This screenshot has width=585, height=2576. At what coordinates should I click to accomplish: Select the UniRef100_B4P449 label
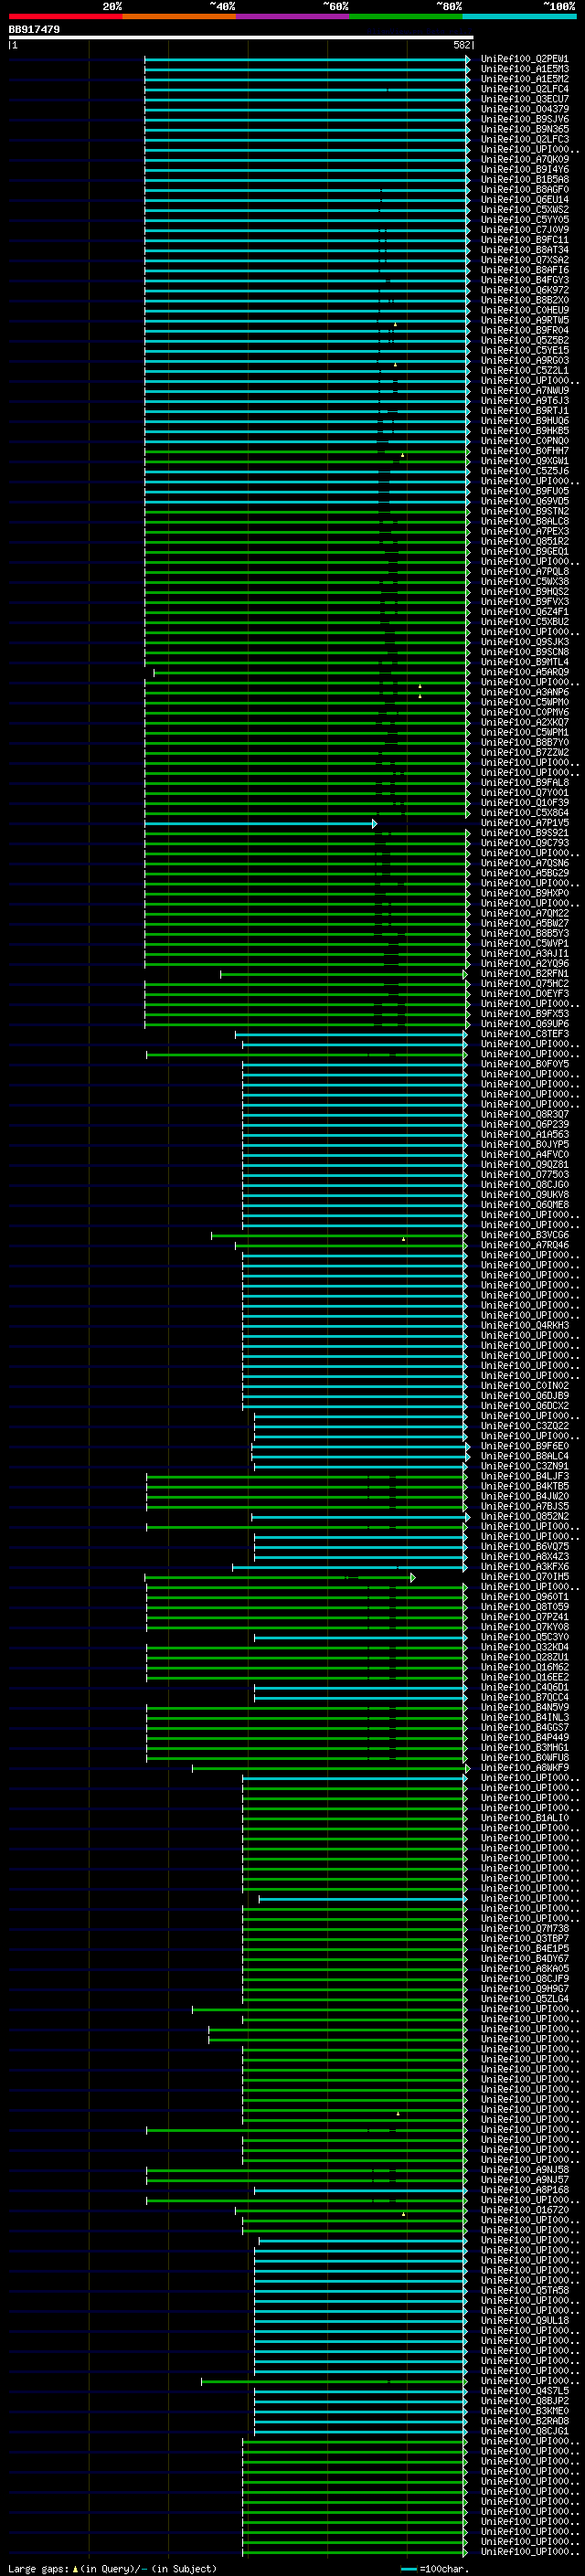(x=525, y=1738)
